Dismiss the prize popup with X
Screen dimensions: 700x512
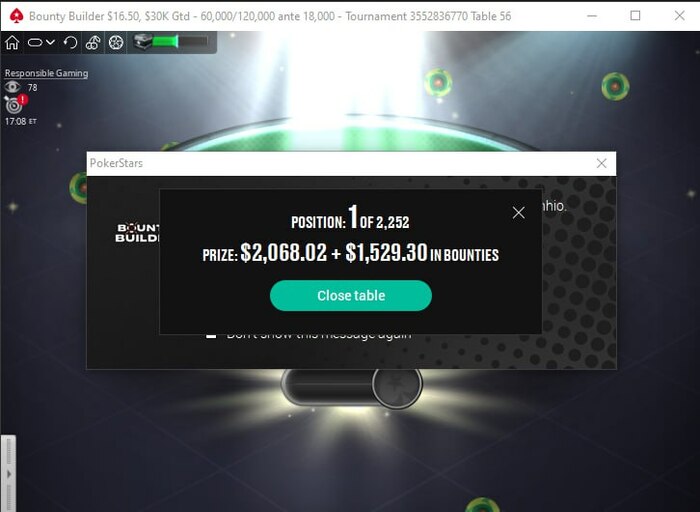pos(518,212)
